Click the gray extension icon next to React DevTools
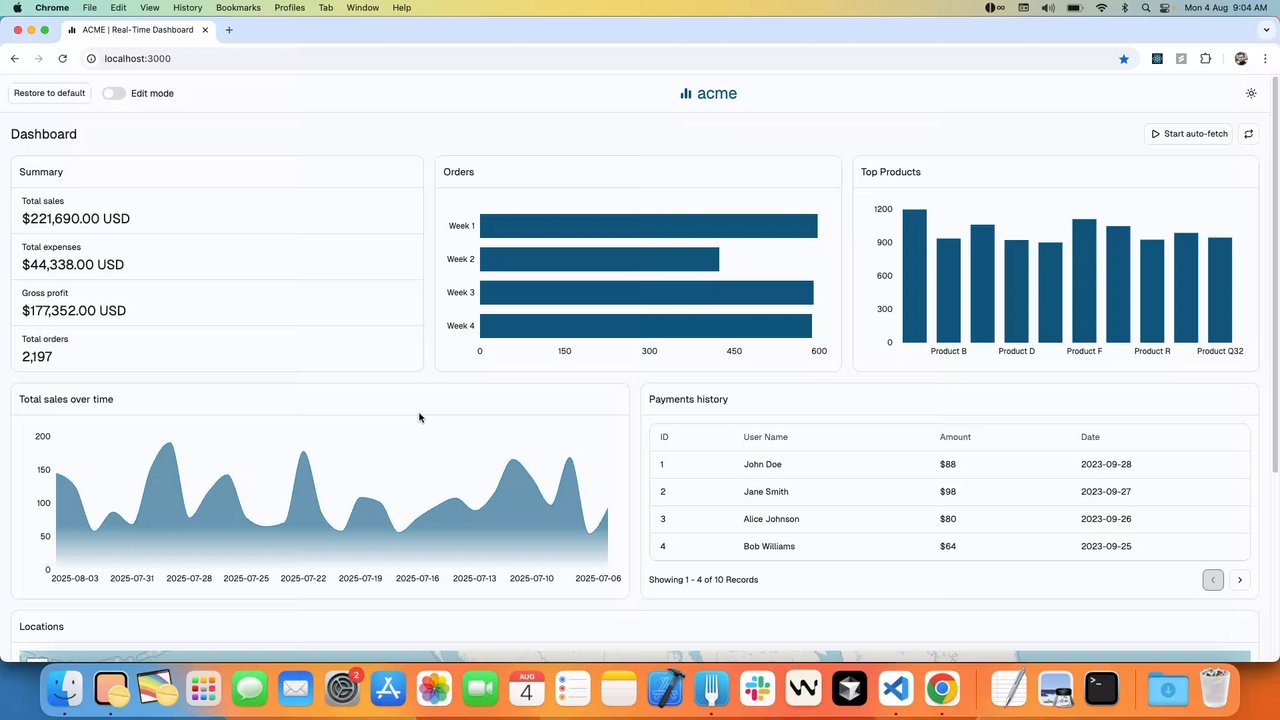This screenshot has height=720, width=1280. pyautogui.click(x=1181, y=59)
